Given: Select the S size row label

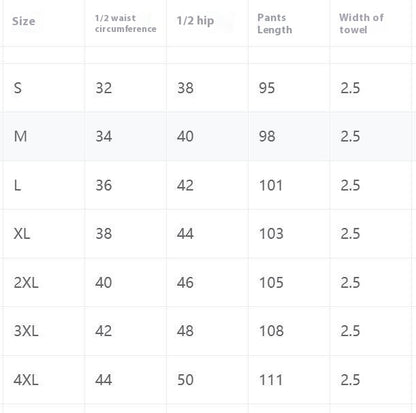Looking at the screenshot, I should tap(18, 88).
